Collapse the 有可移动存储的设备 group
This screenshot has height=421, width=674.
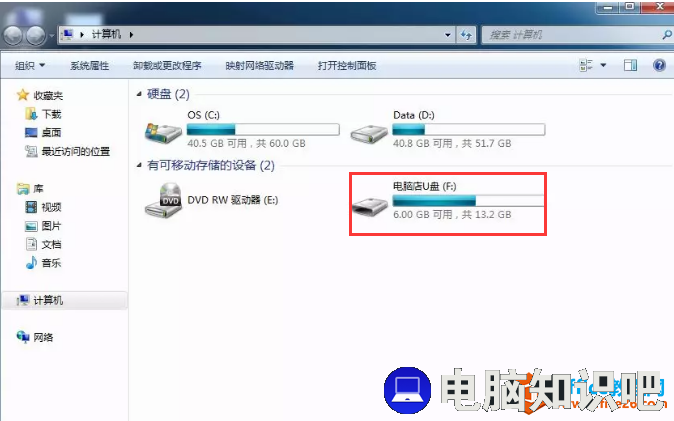point(139,165)
